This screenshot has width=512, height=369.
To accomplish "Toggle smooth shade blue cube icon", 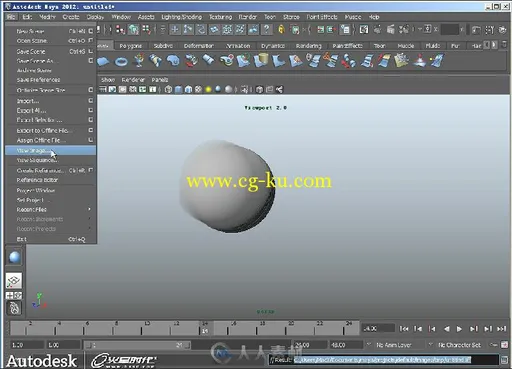I will [x=179, y=89].
